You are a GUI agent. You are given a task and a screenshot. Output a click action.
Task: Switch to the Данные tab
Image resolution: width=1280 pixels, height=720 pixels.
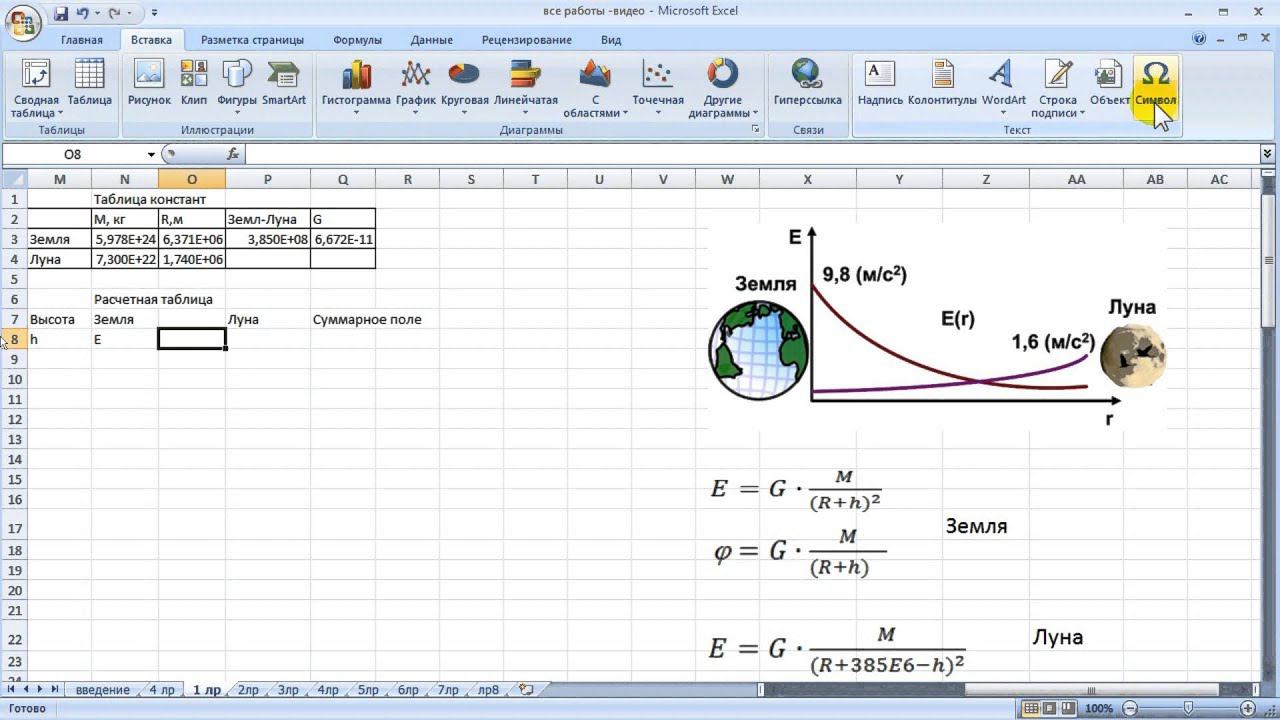click(x=432, y=40)
